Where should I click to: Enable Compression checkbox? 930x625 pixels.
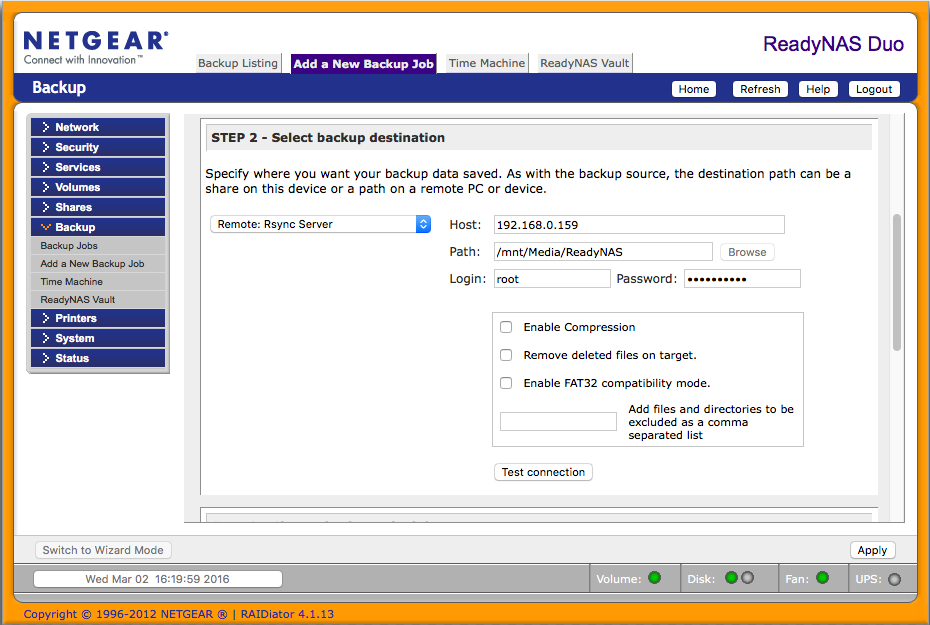(506, 327)
